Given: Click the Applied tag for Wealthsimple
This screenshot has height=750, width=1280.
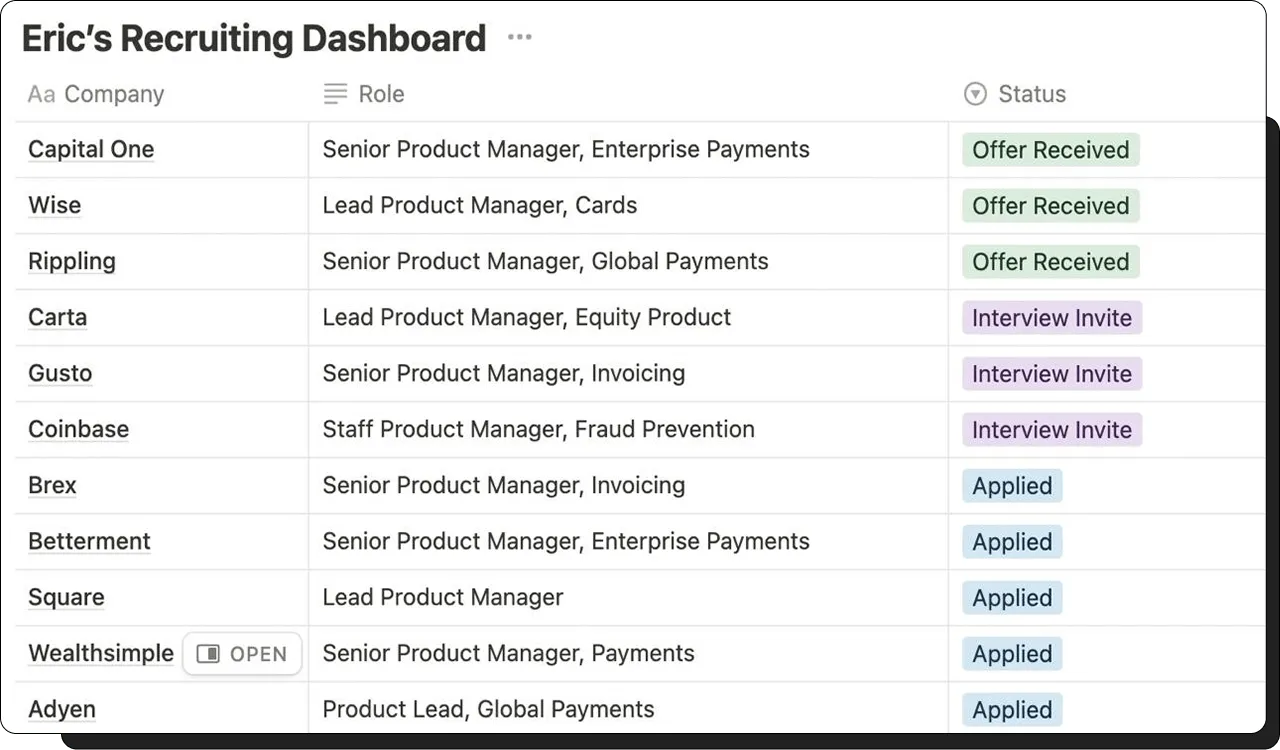Looking at the screenshot, I should (x=1012, y=654).
